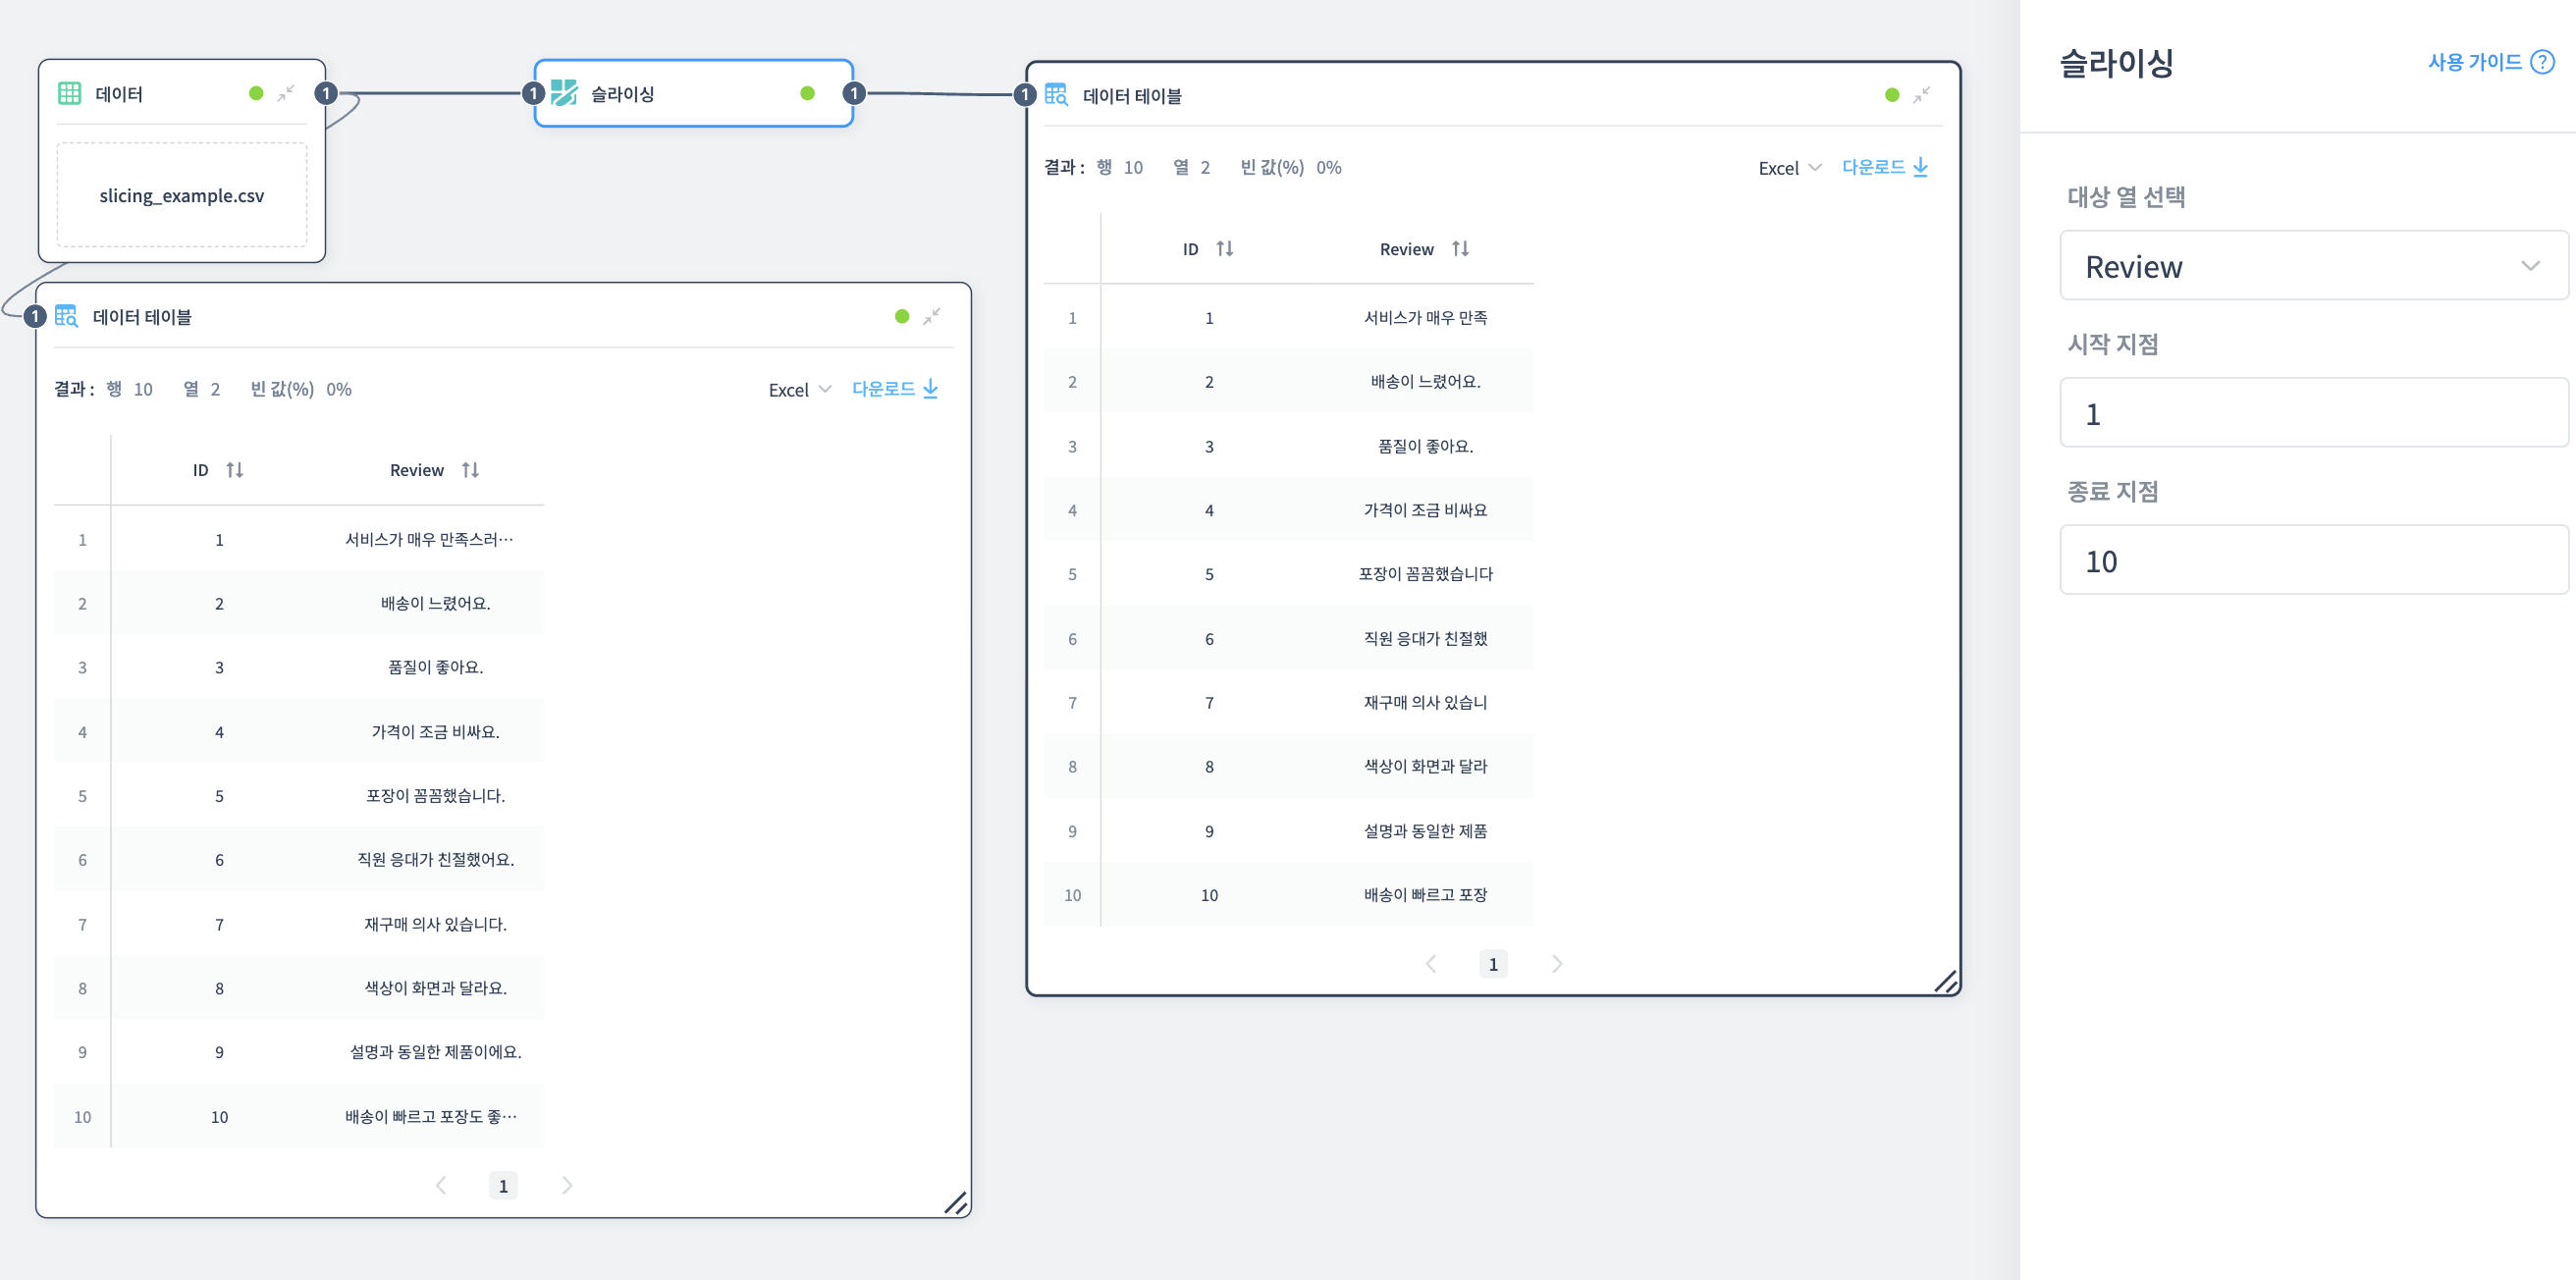Go to next page in left table
This screenshot has width=2576, height=1280.
click(567, 1185)
